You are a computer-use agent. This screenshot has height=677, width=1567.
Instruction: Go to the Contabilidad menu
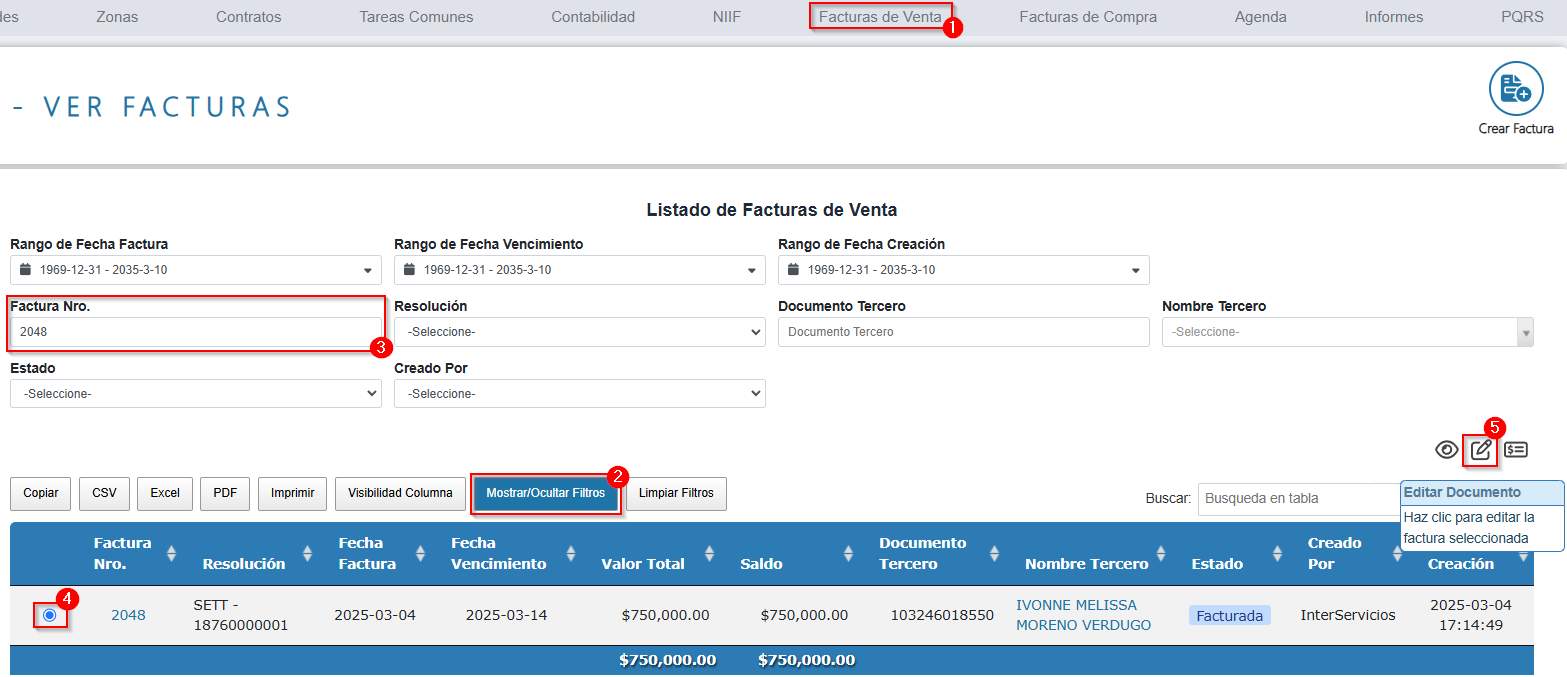(x=593, y=17)
